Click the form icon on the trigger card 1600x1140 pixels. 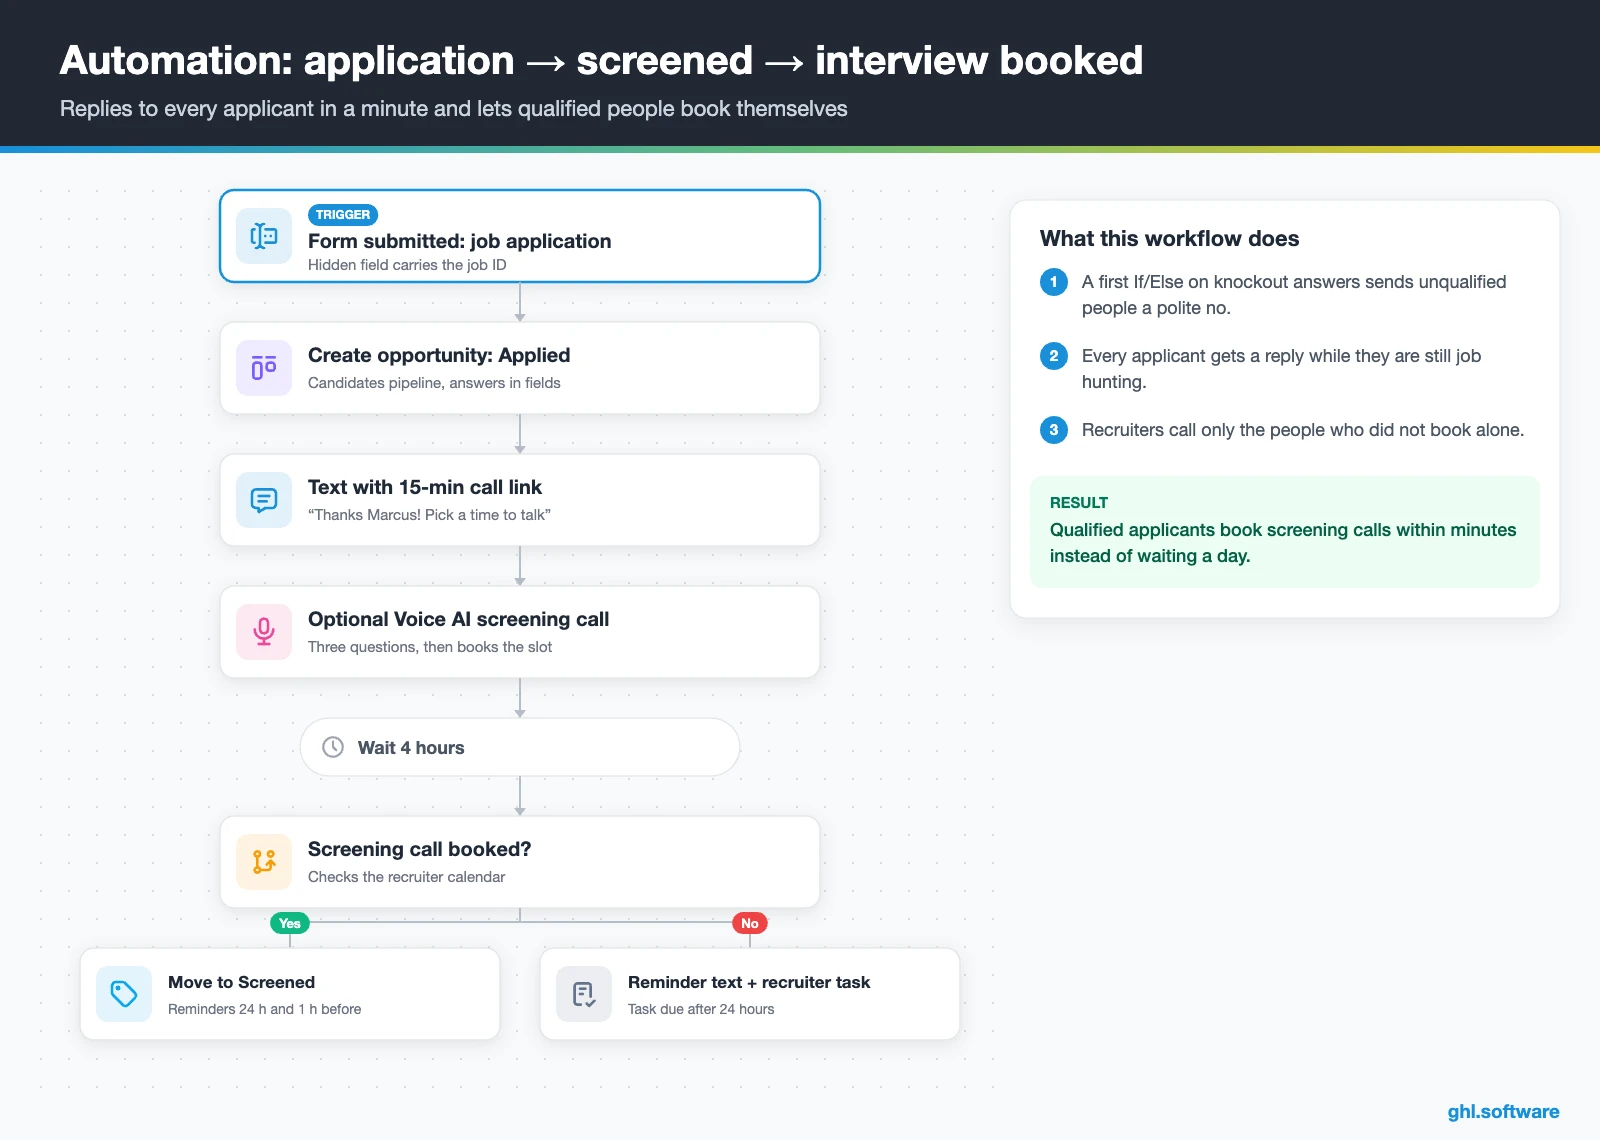(264, 236)
